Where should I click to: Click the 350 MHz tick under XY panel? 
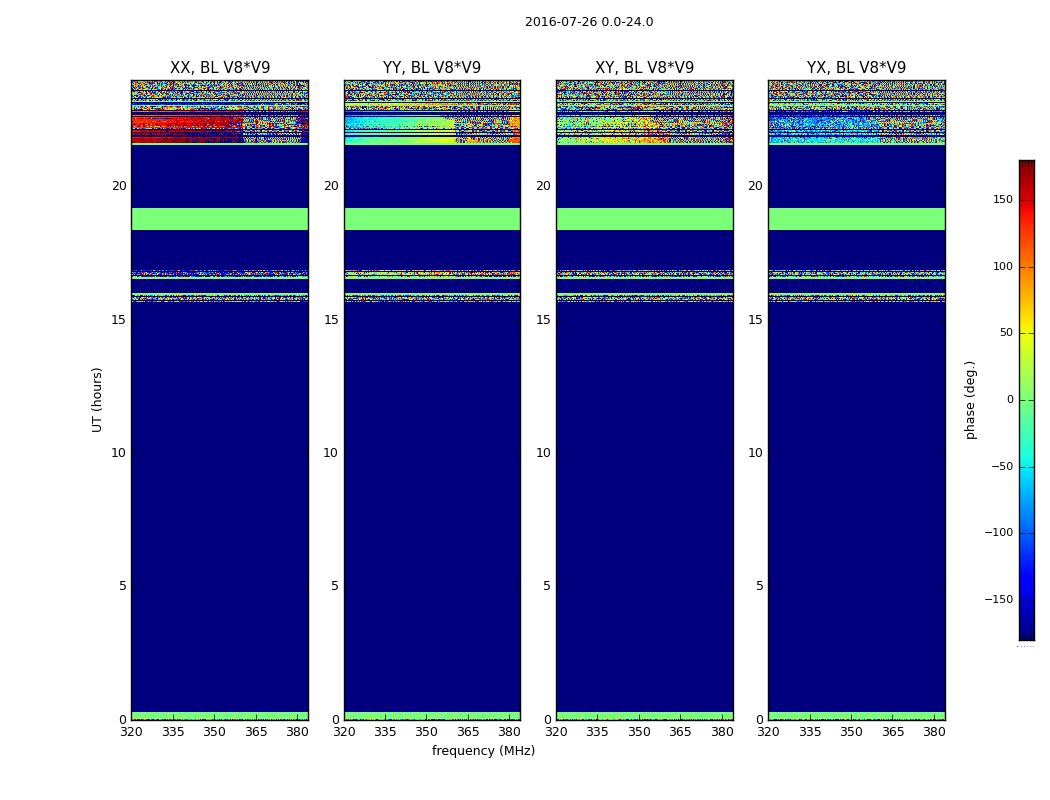(x=639, y=732)
